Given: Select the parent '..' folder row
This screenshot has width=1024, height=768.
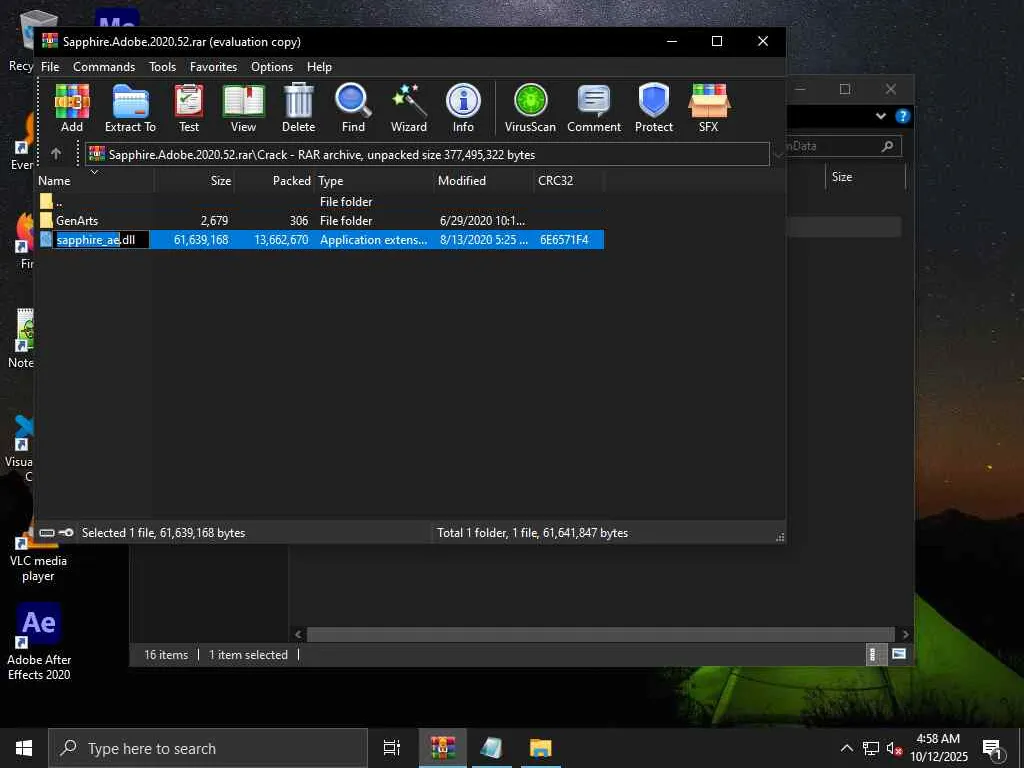Looking at the screenshot, I should coord(320,202).
